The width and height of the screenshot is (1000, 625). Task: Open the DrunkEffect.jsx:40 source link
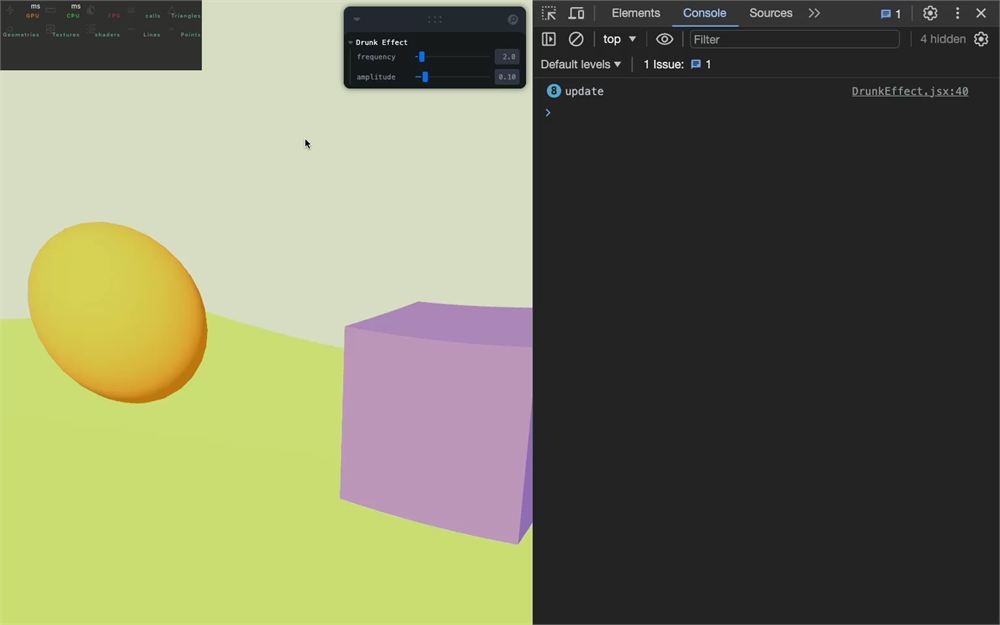coord(909,91)
